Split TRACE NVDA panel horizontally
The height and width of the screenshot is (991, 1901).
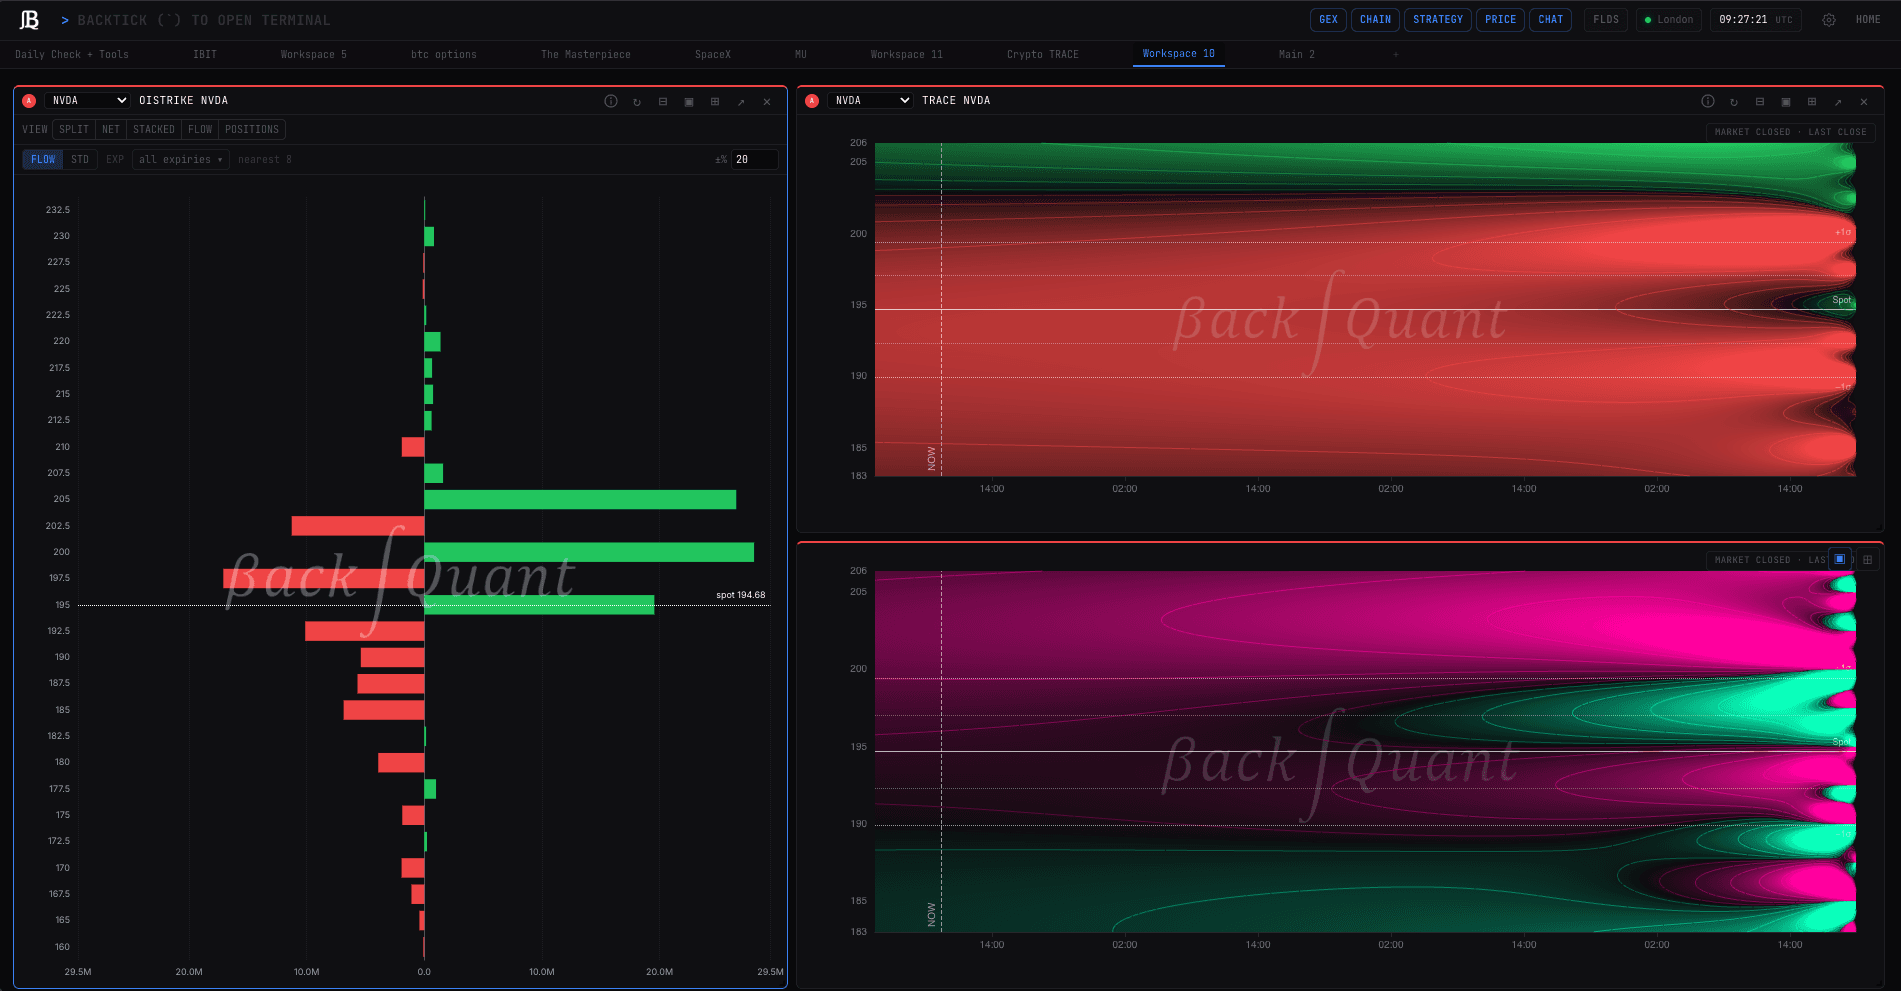point(1760,101)
